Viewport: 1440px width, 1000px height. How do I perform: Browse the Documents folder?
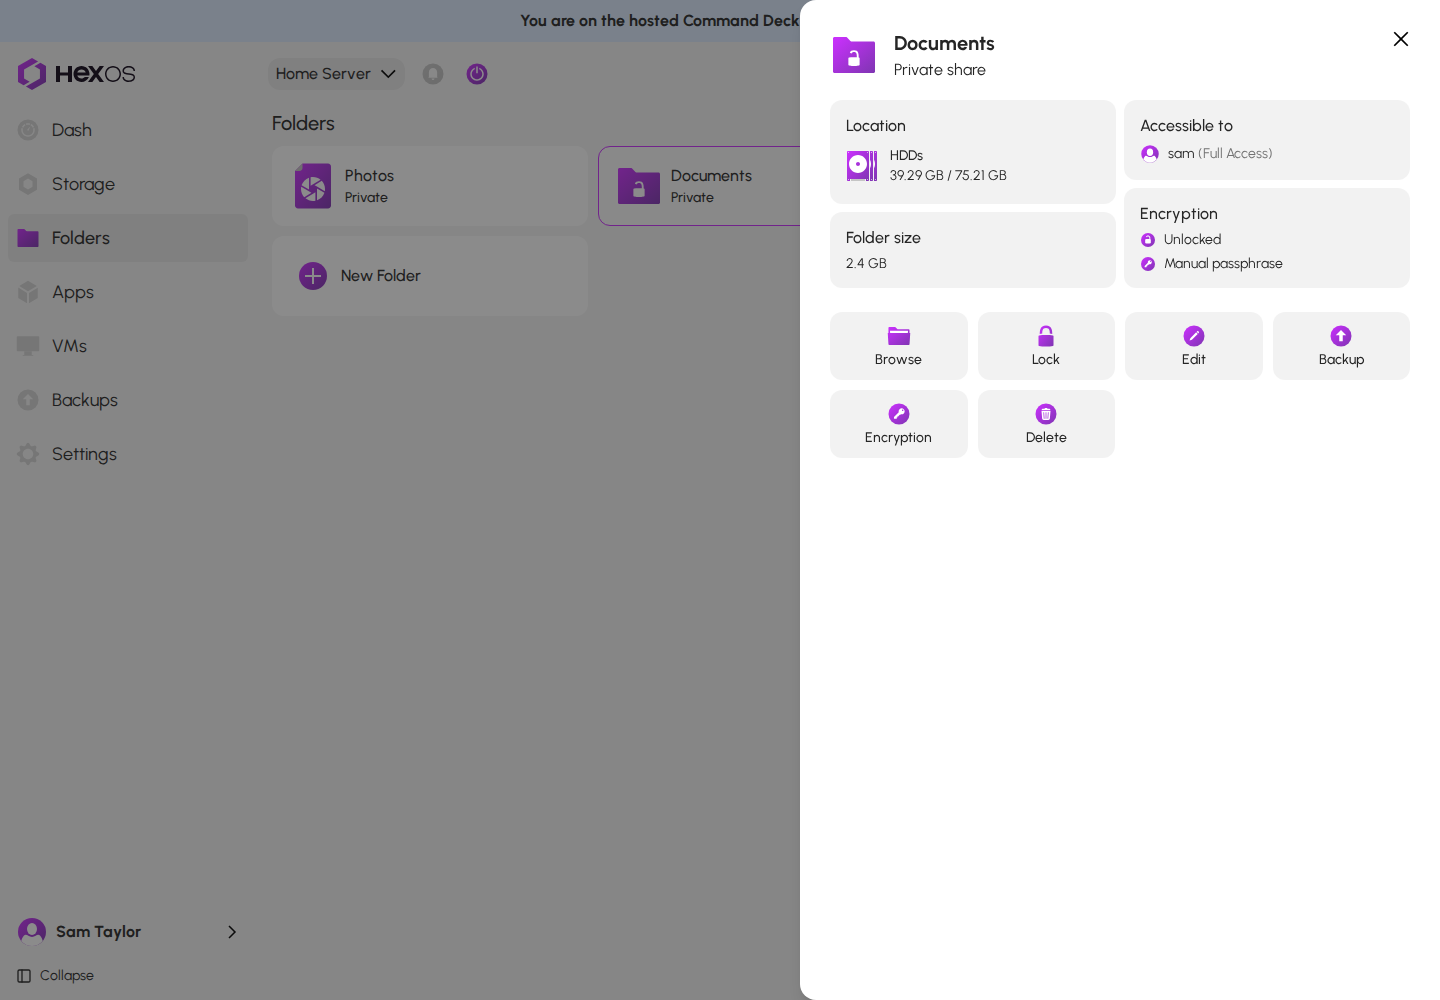(899, 346)
